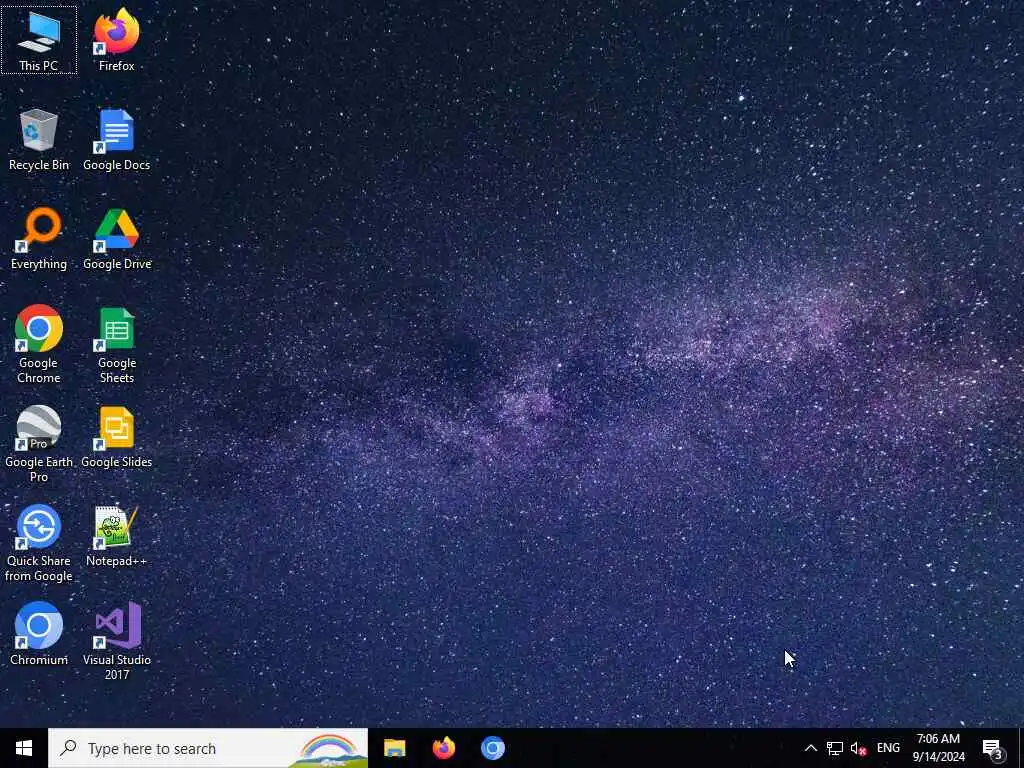This screenshot has width=1024, height=768.
Task: Open the muted volume tray icon
Action: 858,748
